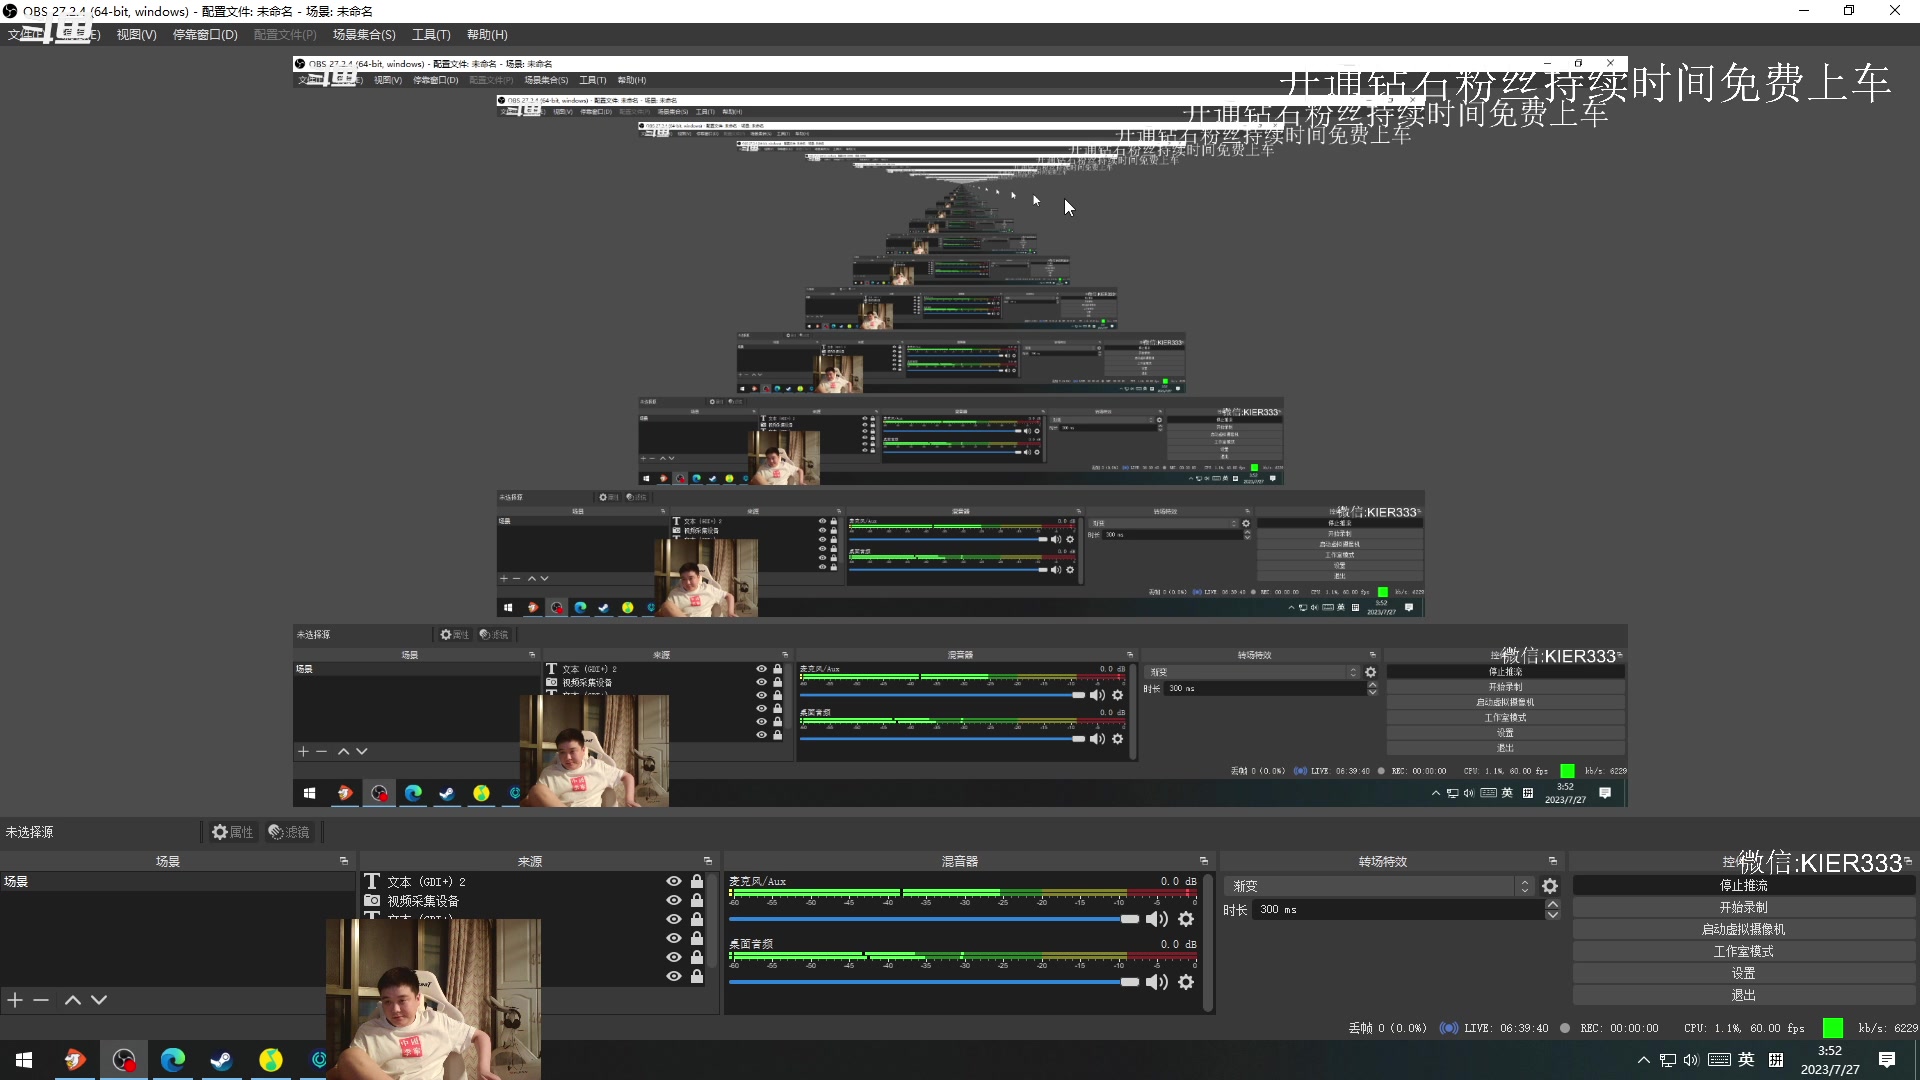Open OBS Studio from the taskbar
1920x1080 pixels.
(x=124, y=1060)
